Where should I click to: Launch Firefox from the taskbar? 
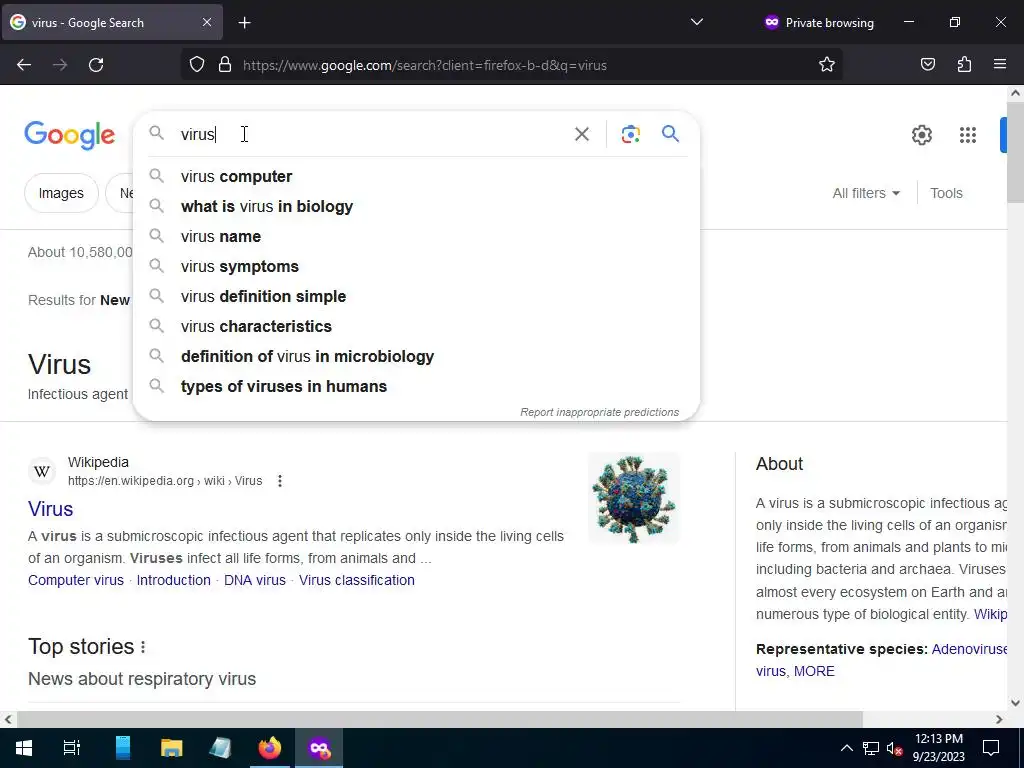pos(269,748)
